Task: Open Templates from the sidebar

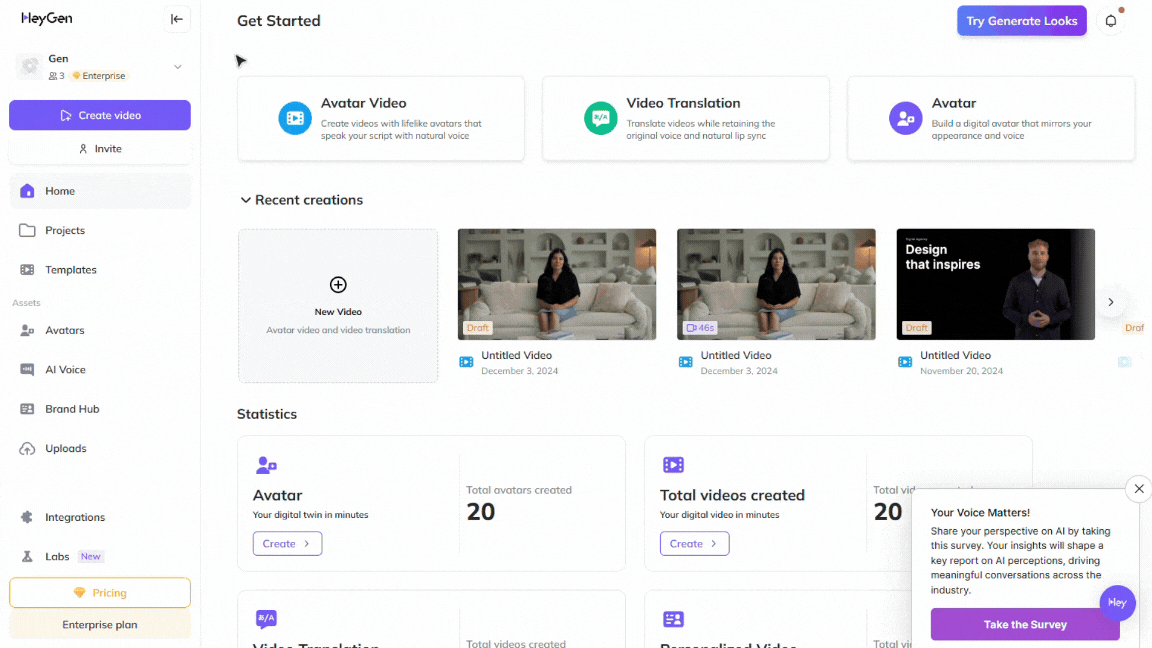Action: (x=70, y=270)
